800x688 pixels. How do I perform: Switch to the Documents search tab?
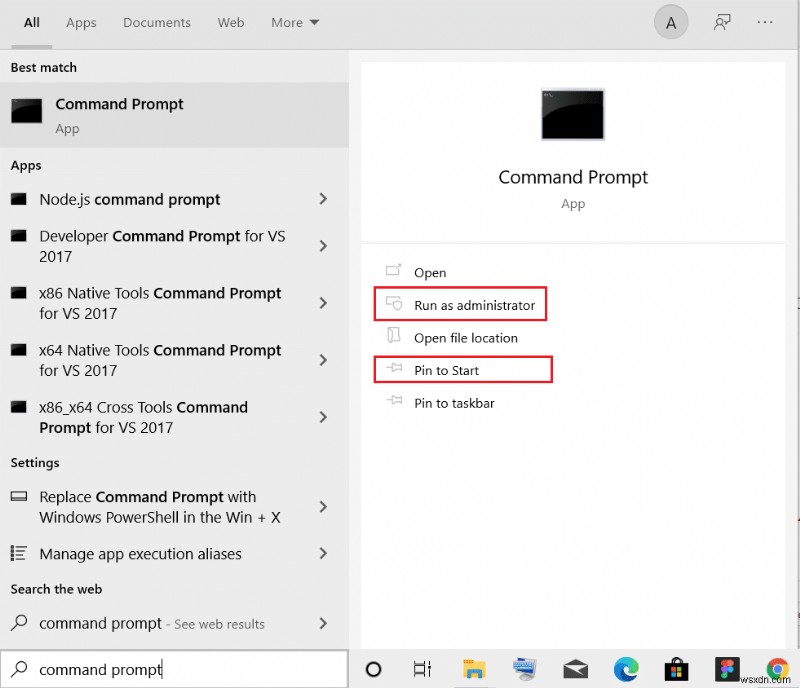click(156, 22)
